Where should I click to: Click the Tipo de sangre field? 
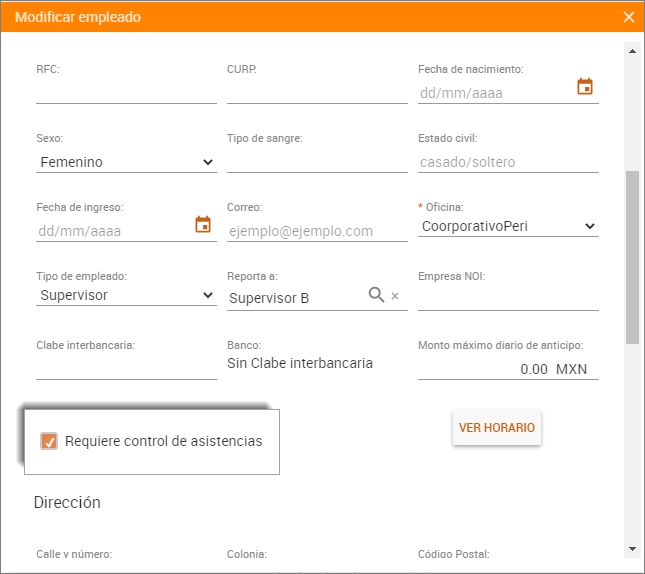(317, 162)
